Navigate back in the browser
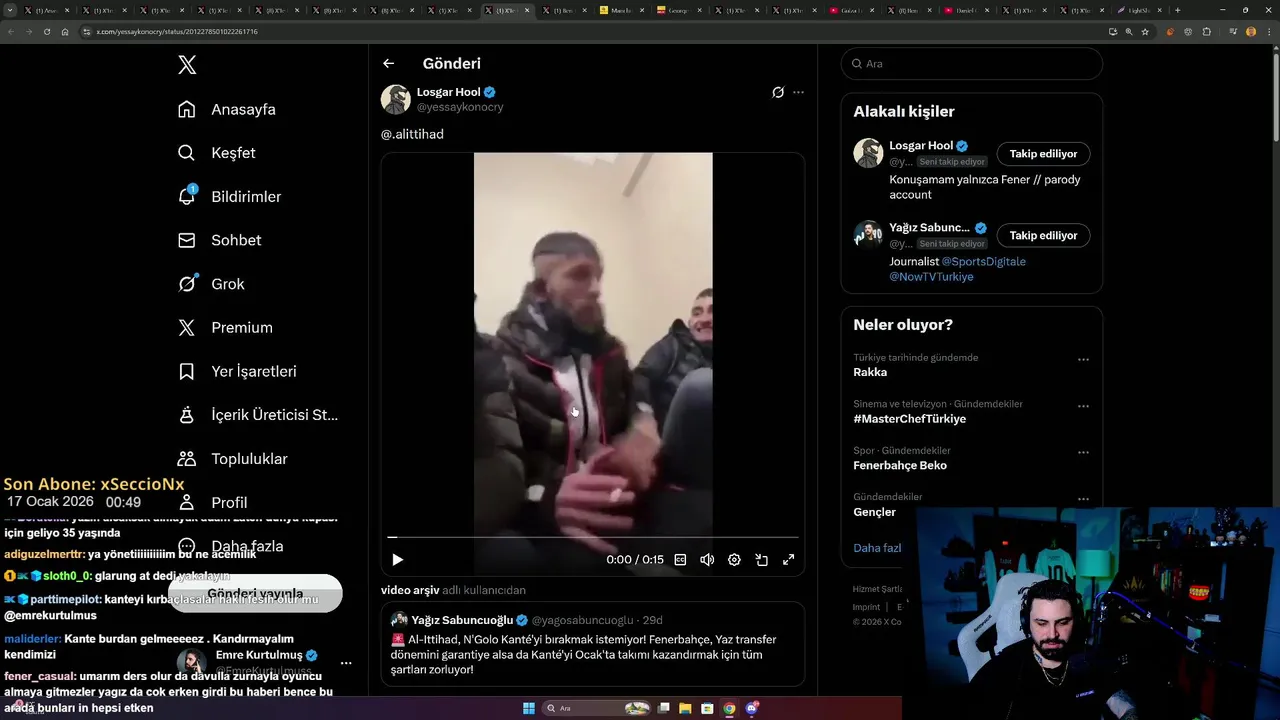This screenshot has height=720, width=1280. (x=11, y=31)
